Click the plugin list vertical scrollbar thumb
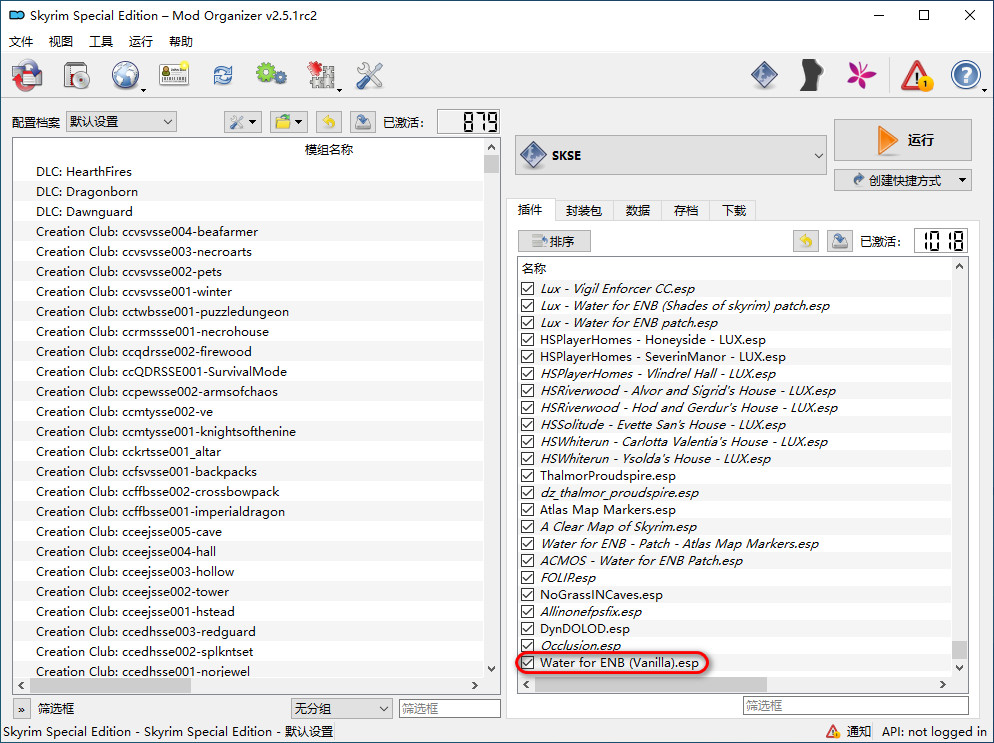994x743 pixels. pyautogui.click(x=959, y=649)
